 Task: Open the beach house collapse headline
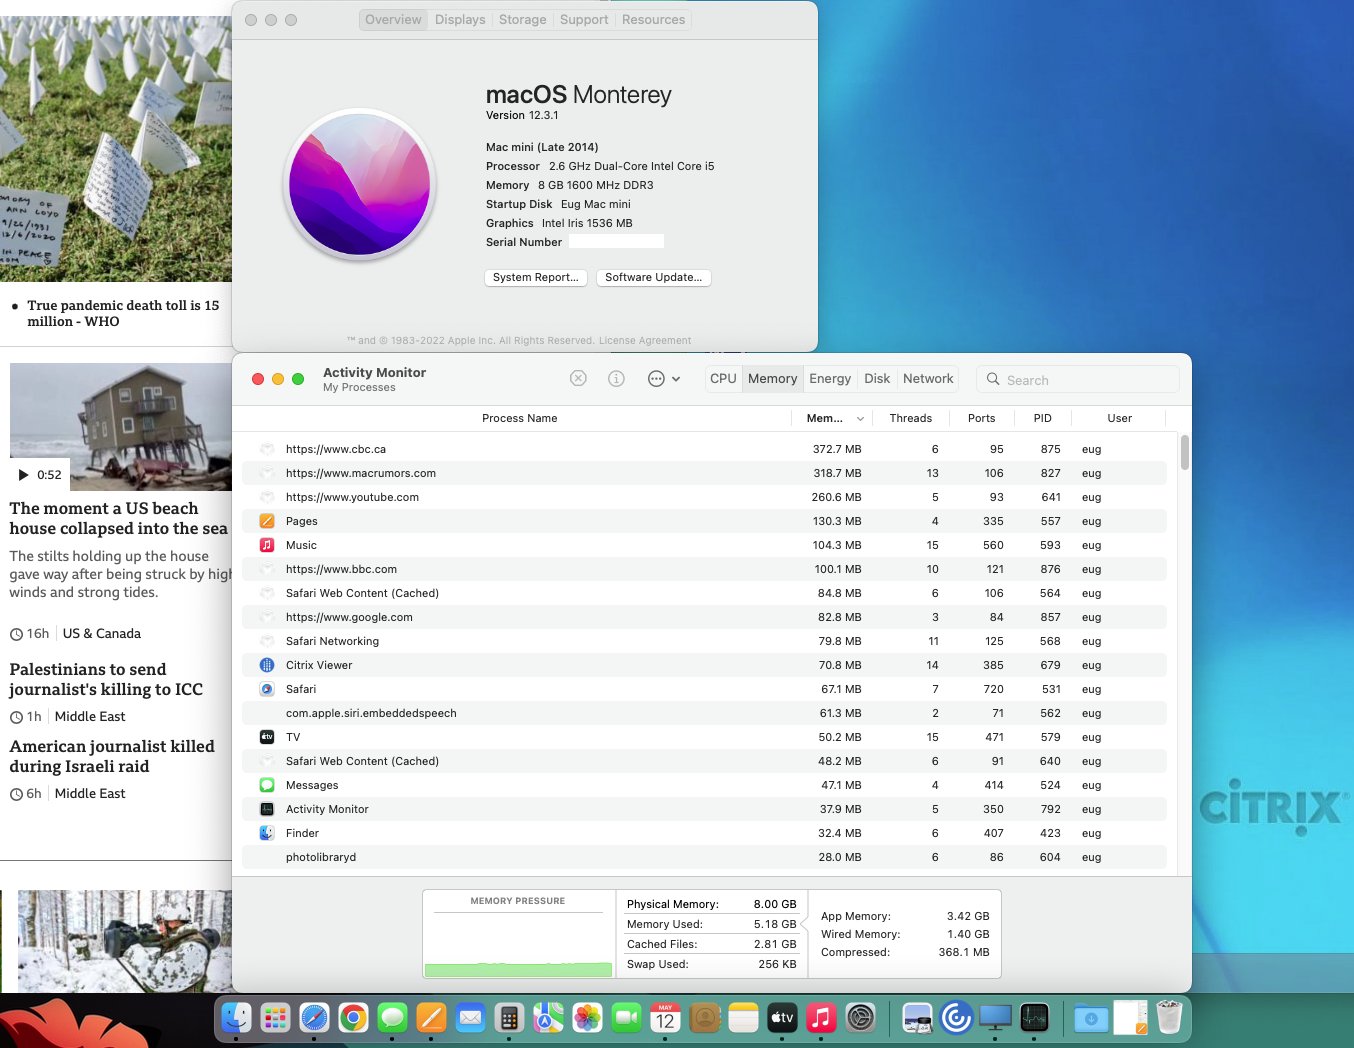pyautogui.click(x=119, y=518)
